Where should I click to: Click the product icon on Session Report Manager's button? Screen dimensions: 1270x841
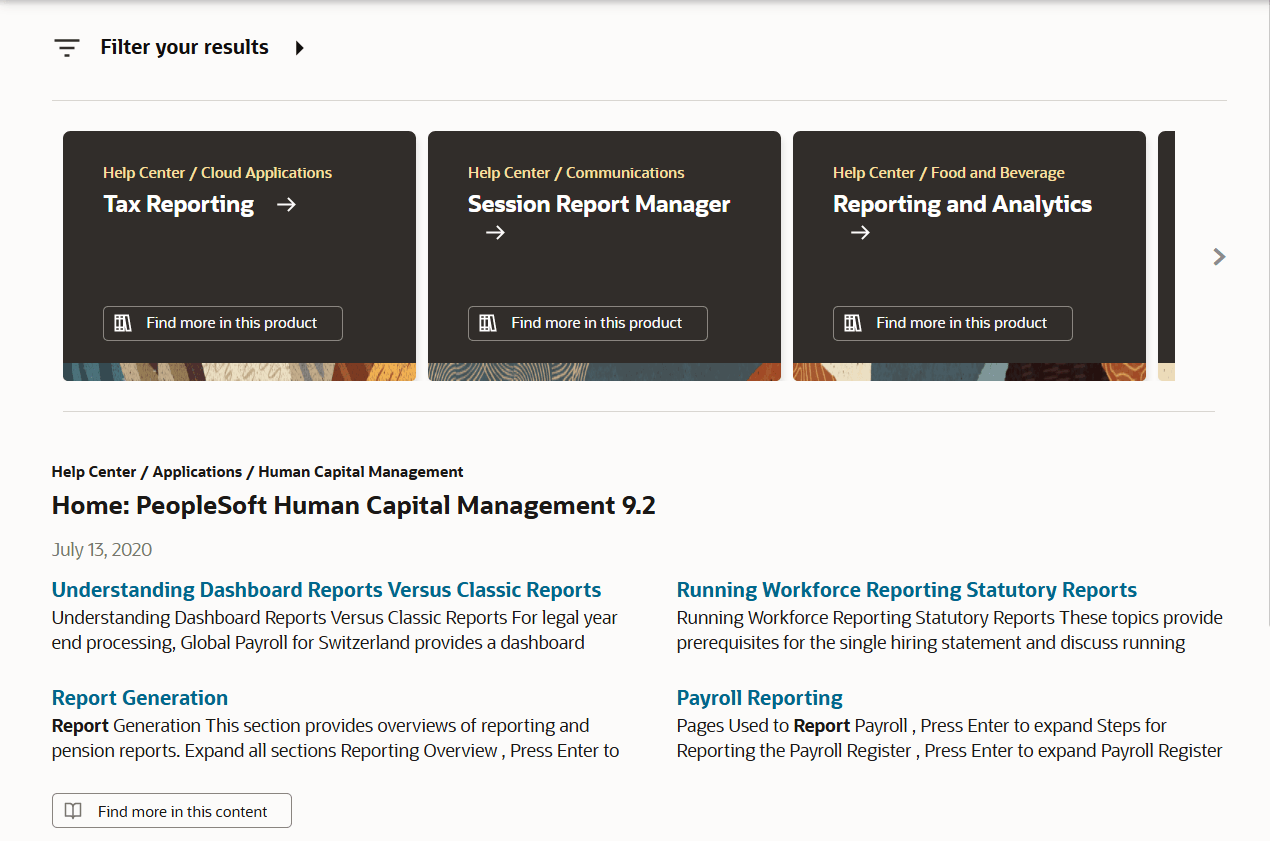tap(488, 322)
